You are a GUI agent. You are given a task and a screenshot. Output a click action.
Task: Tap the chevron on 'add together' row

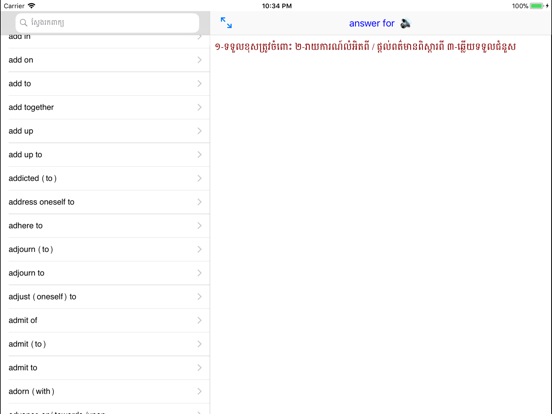point(200,107)
